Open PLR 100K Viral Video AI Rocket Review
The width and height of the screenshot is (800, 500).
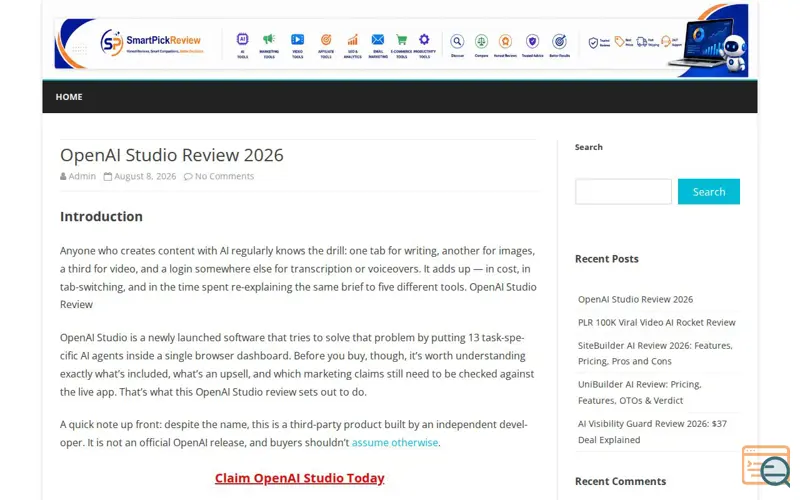[657, 322]
